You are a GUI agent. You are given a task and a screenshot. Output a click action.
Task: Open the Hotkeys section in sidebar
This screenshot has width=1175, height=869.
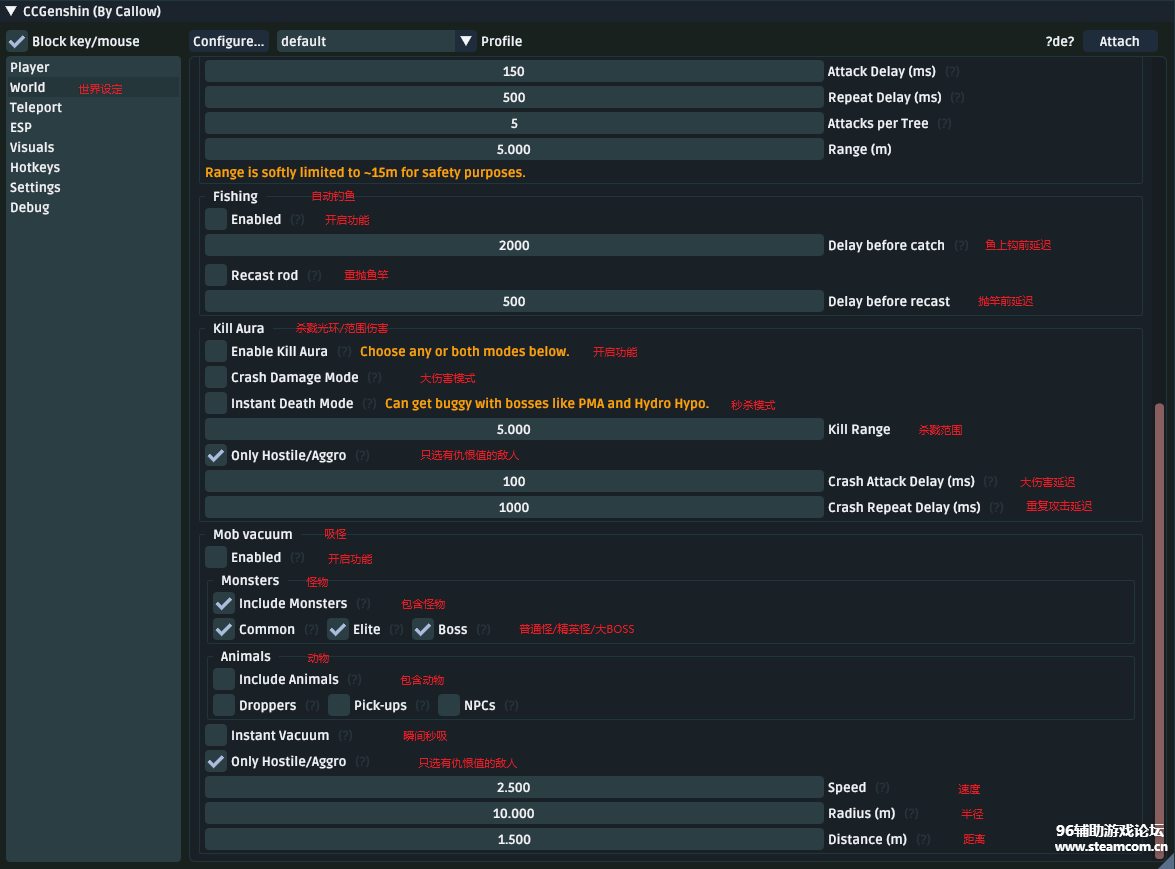[35, 168]
